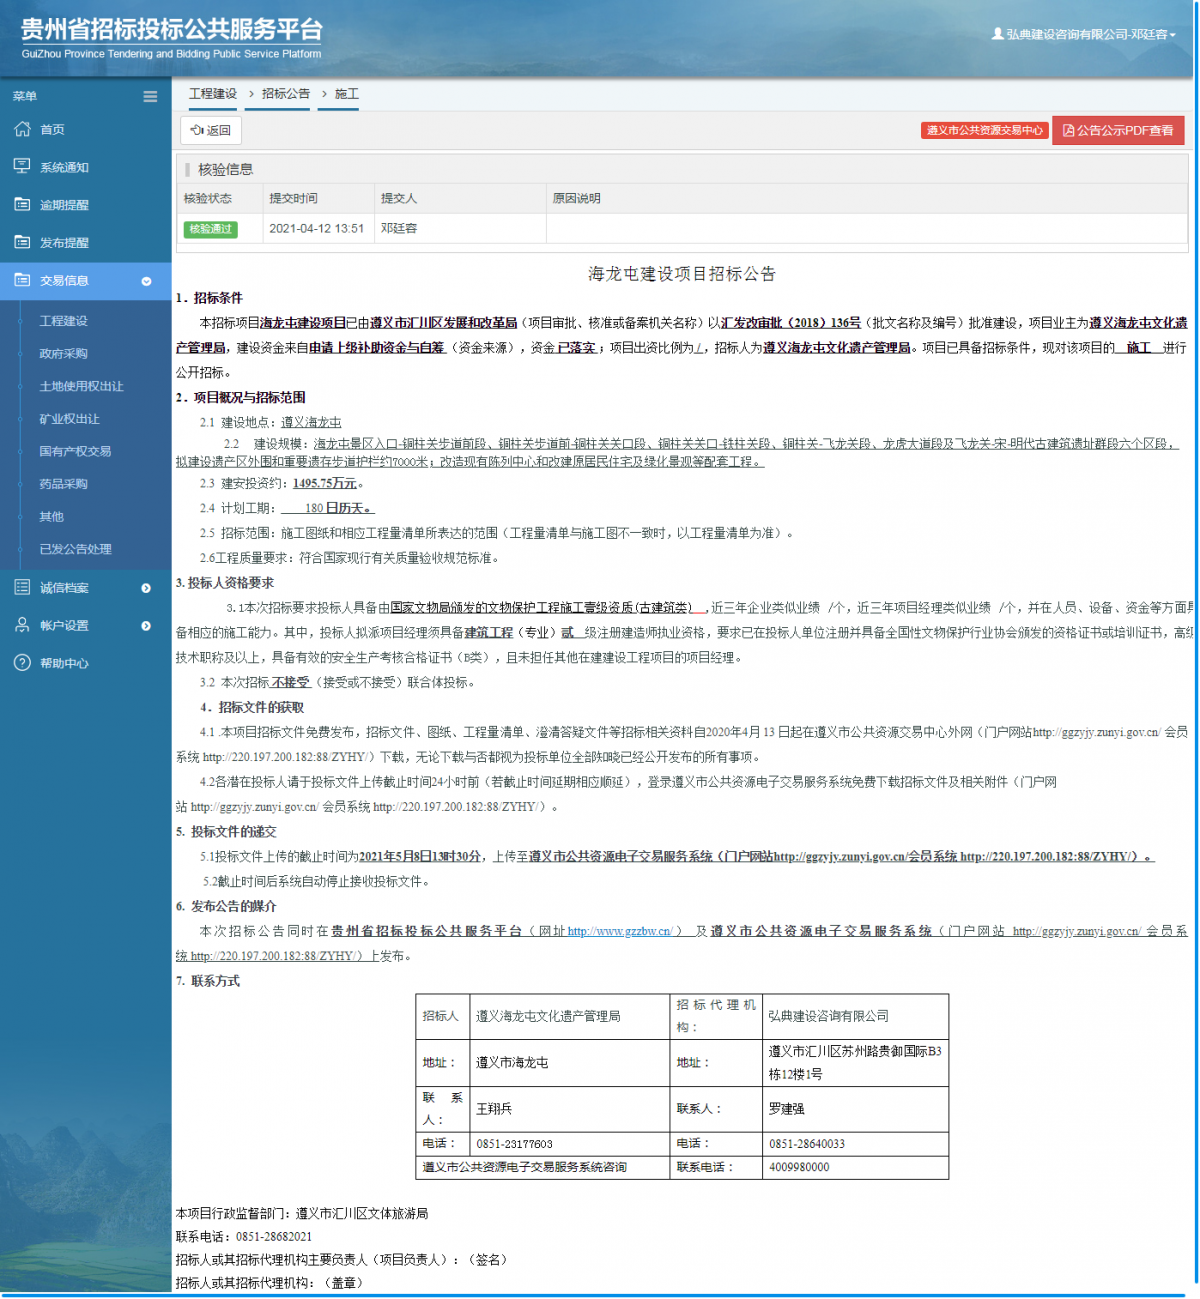Select the 交易信息 panel icon
Image resolution: width=1200 pixels, height=1299 pixels.
(20, 281)
